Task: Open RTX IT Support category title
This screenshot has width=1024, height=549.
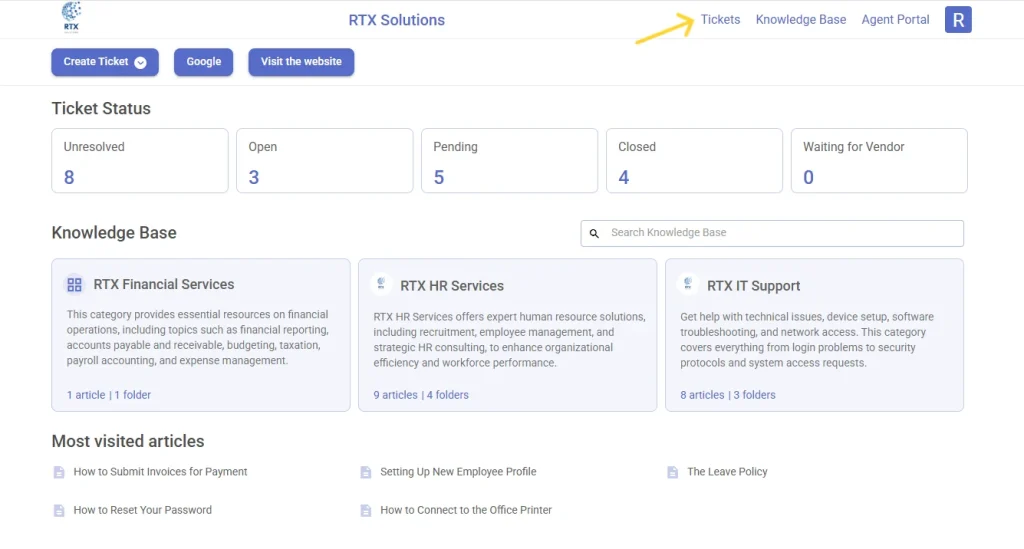Action: [754, 286]
